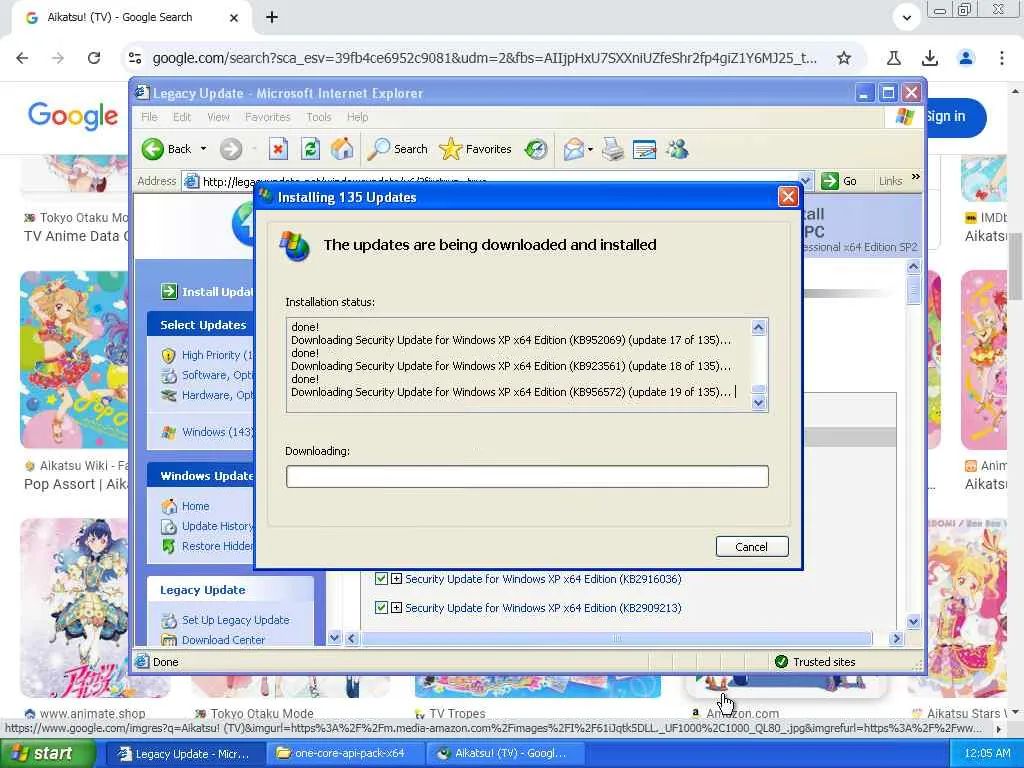Click the Downloading progress bar

coord(527,477)
